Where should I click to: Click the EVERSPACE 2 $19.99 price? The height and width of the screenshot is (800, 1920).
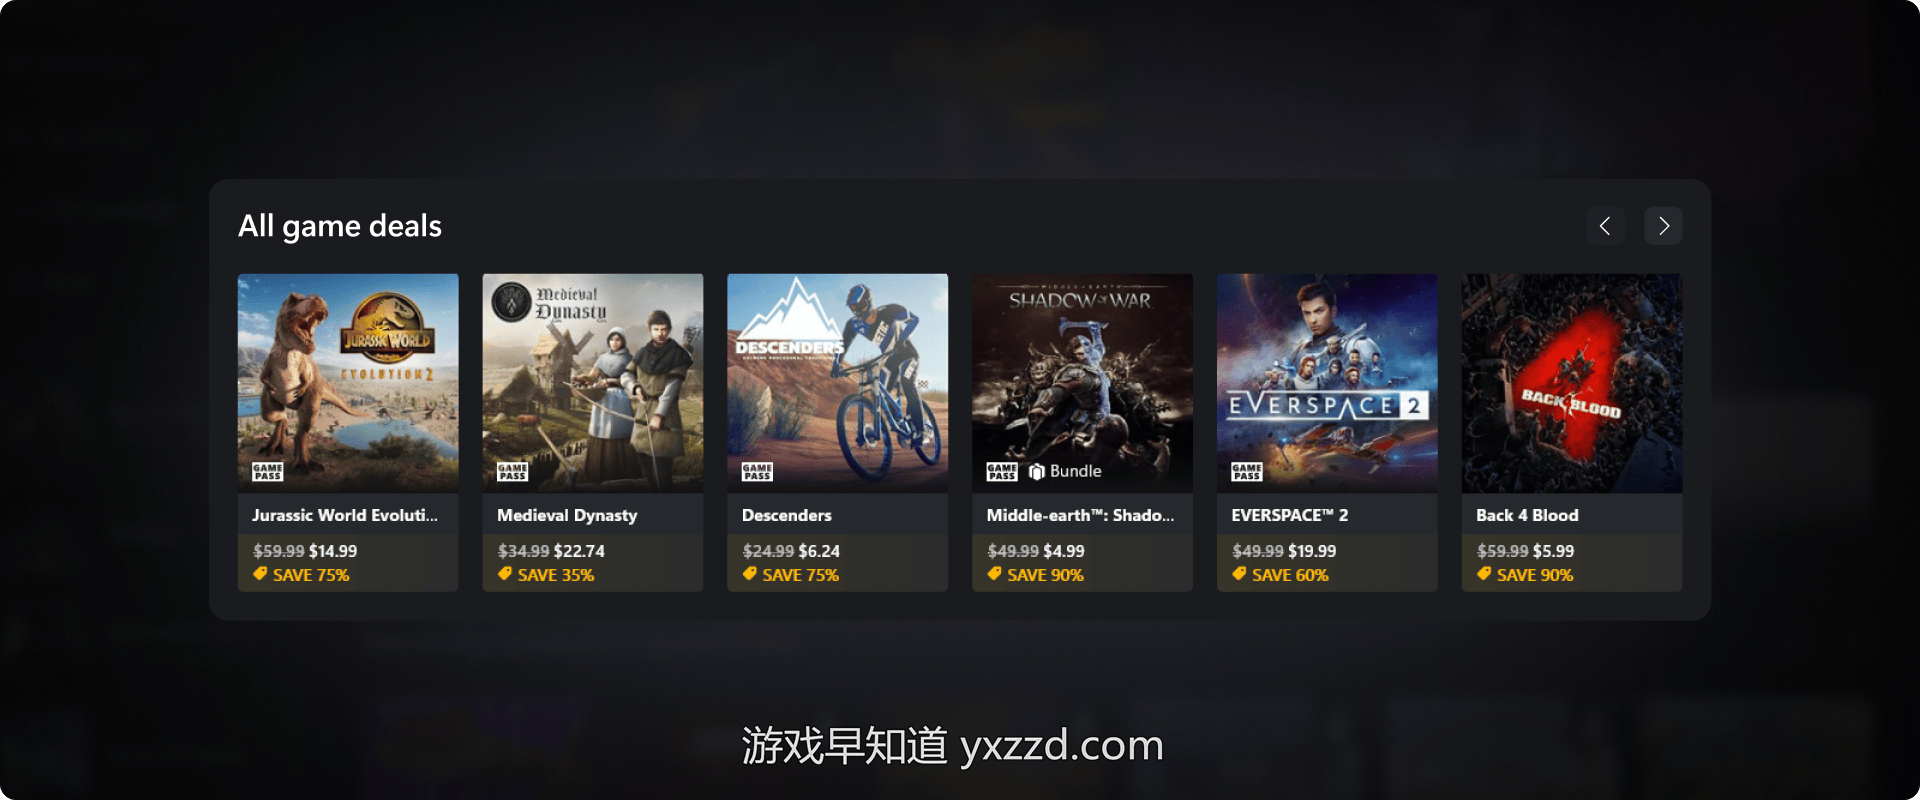(1312, 551)
